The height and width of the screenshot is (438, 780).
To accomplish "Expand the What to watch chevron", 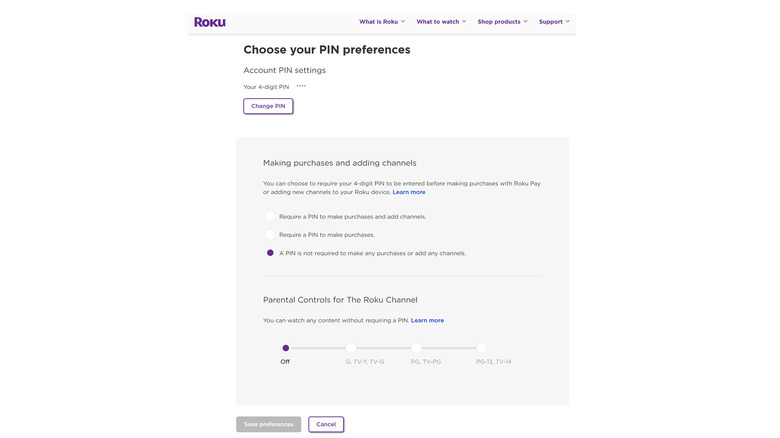I will [x=464, y=21].
